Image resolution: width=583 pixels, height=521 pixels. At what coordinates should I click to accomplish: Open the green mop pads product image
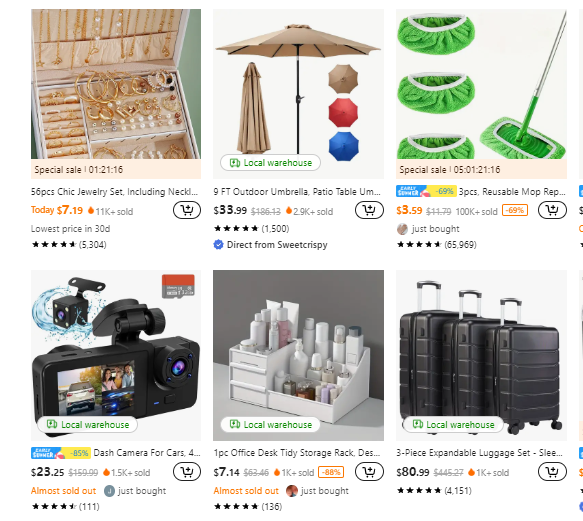click(x=481, y=84)
